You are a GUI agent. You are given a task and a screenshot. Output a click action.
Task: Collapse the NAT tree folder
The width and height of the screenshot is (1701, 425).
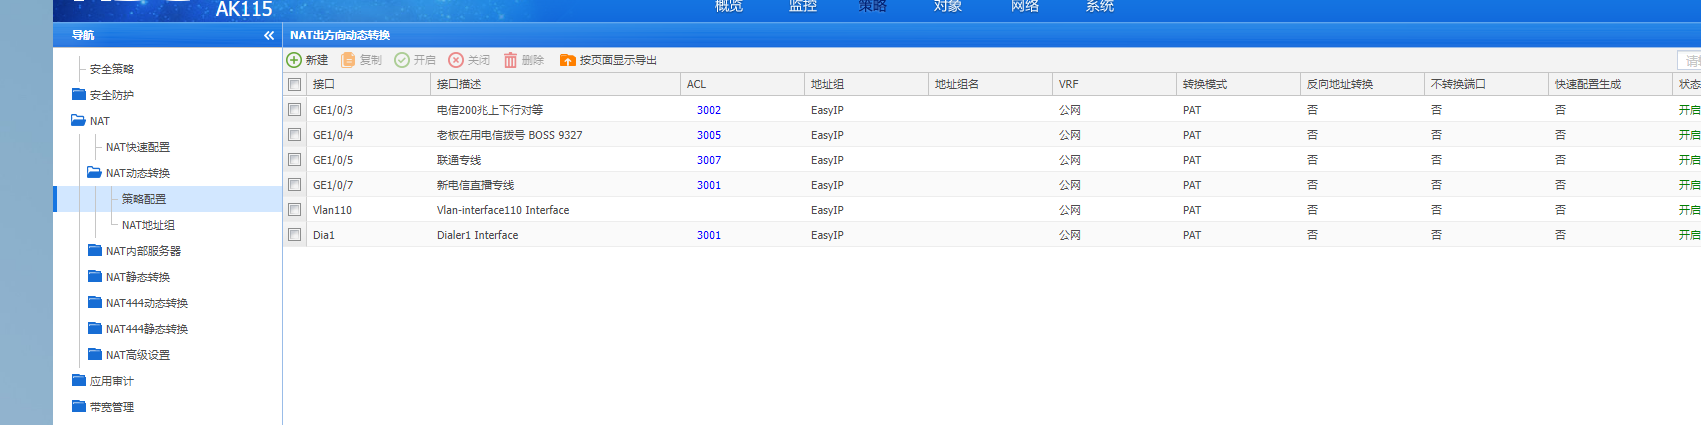coord(79,120)
